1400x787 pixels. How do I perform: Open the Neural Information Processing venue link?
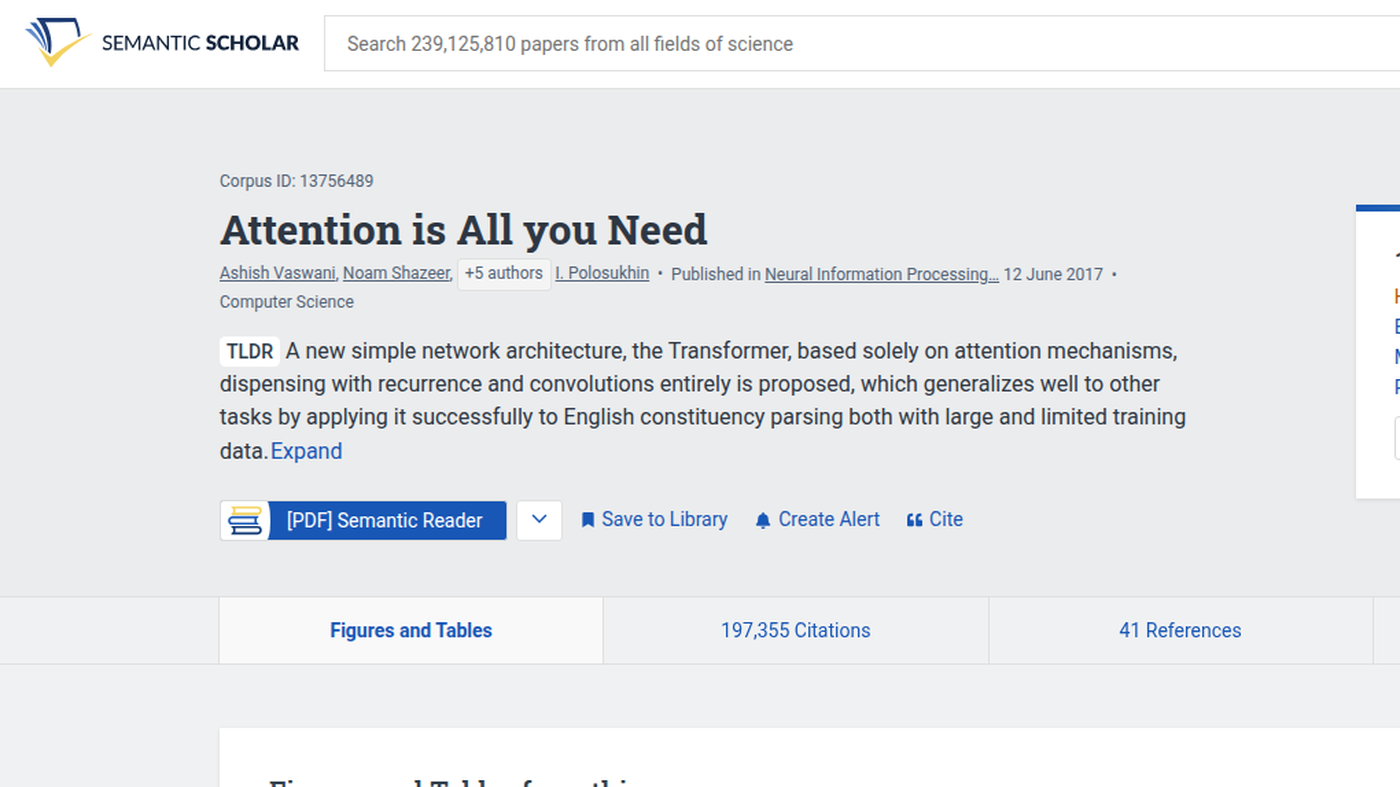882,274
